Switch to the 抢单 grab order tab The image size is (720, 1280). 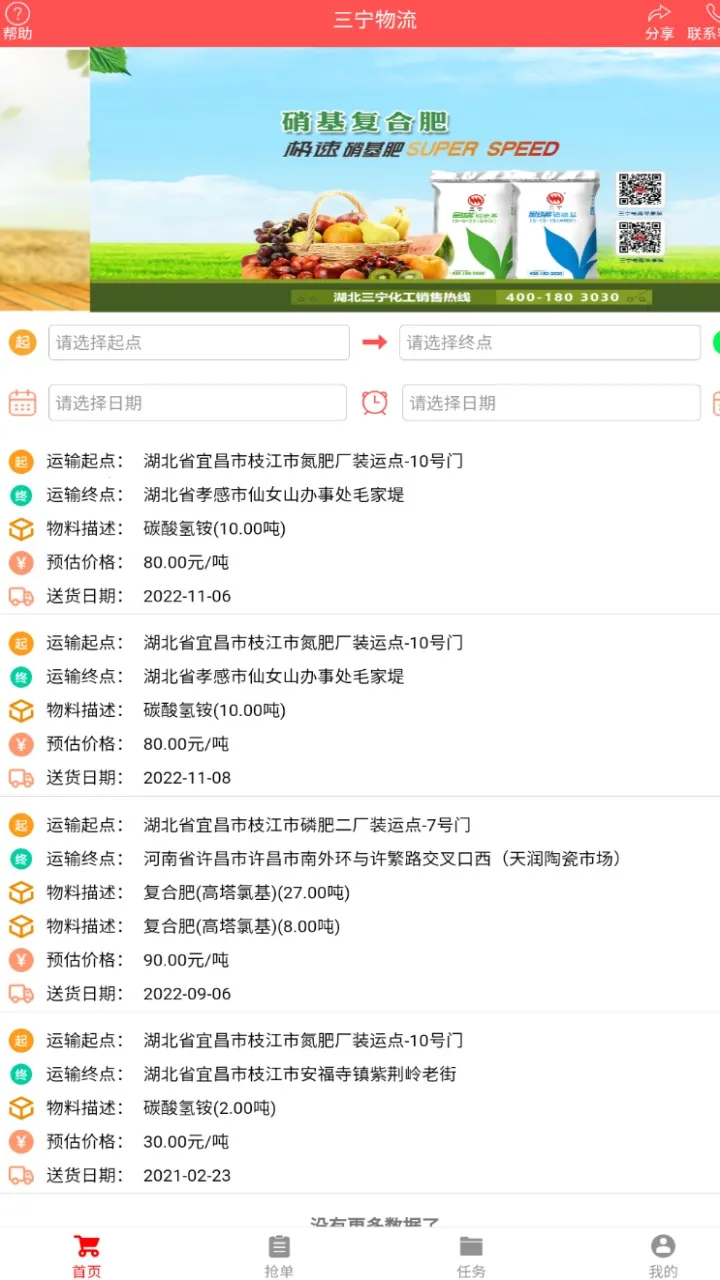click(279, 1256)
